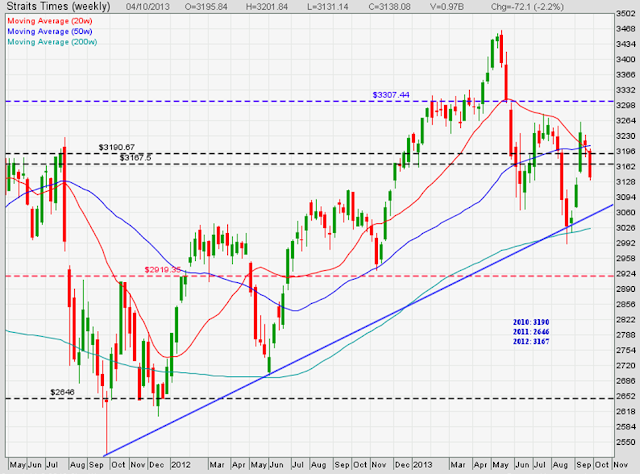640x474 pixels.
Task: Select the red "Moving Average (20w)" legend entry
Action: click(50, 21)
